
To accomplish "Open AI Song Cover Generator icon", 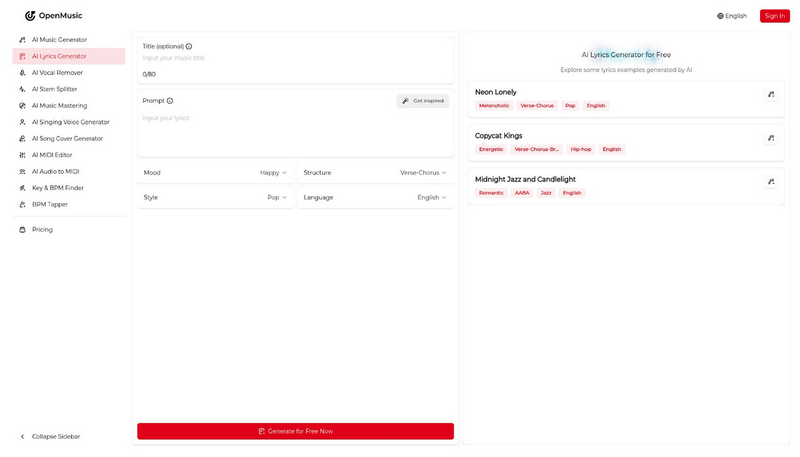I will point(22,139).
